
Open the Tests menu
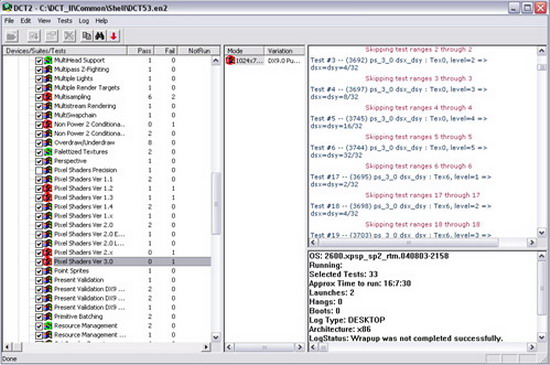point(65,21)
